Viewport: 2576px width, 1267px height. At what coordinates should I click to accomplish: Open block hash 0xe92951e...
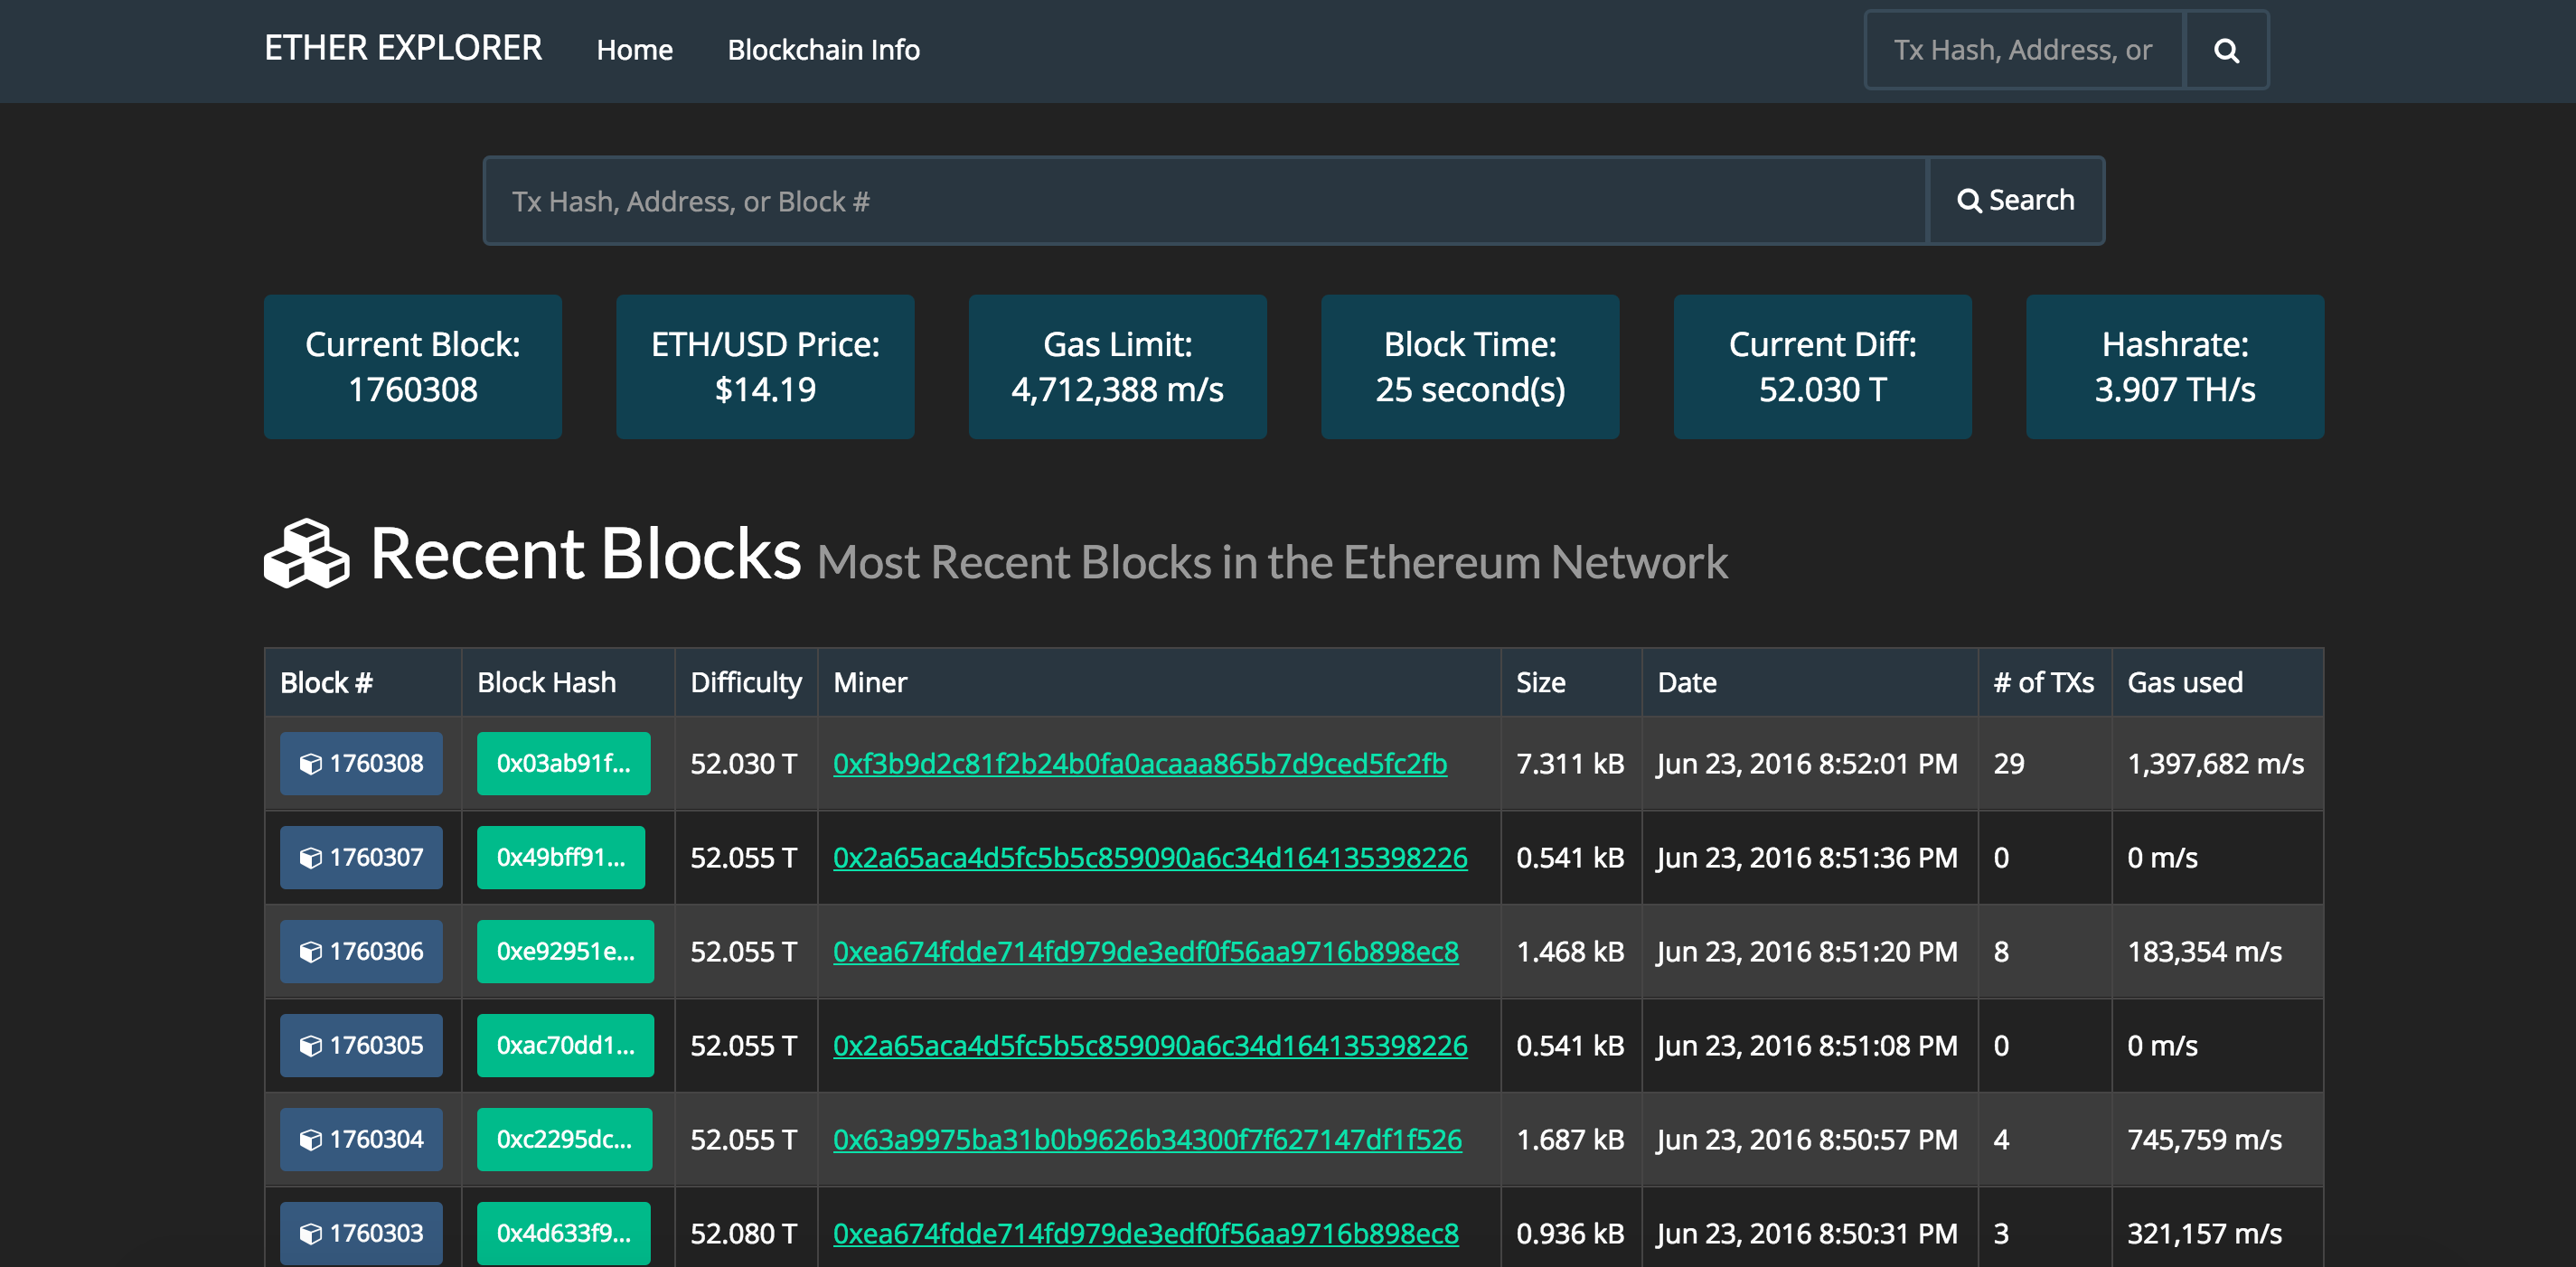coord(565,951)
